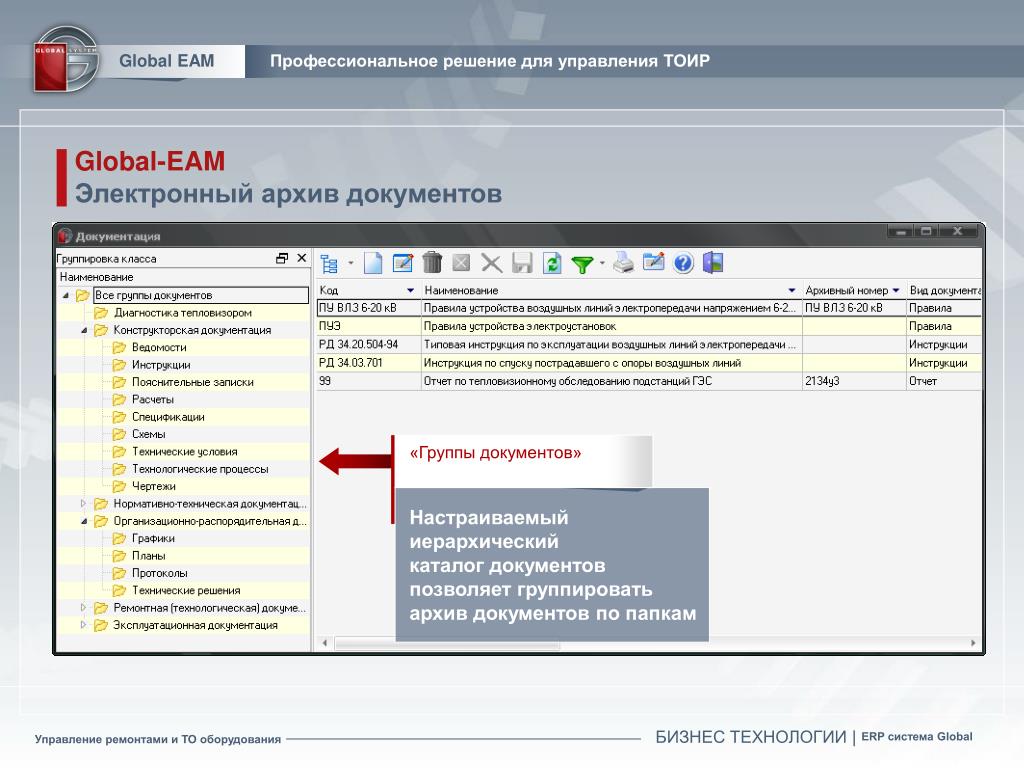
Task: Select Схемы folder
Action: 149,434
